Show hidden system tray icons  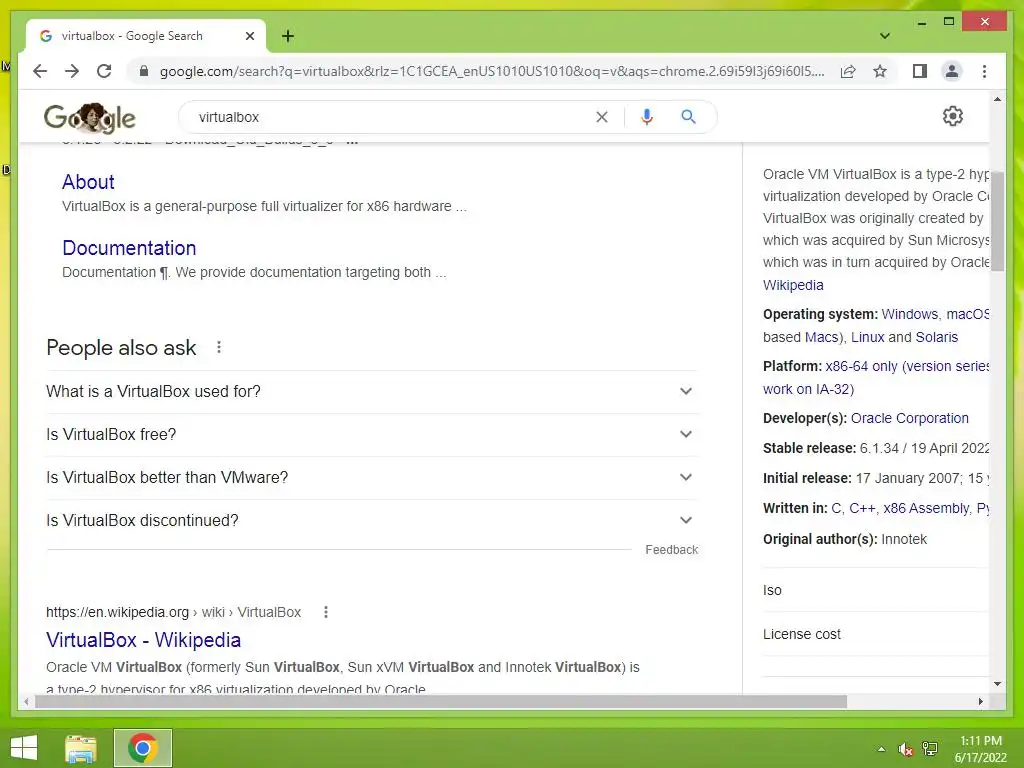click(x=881, y=749)
